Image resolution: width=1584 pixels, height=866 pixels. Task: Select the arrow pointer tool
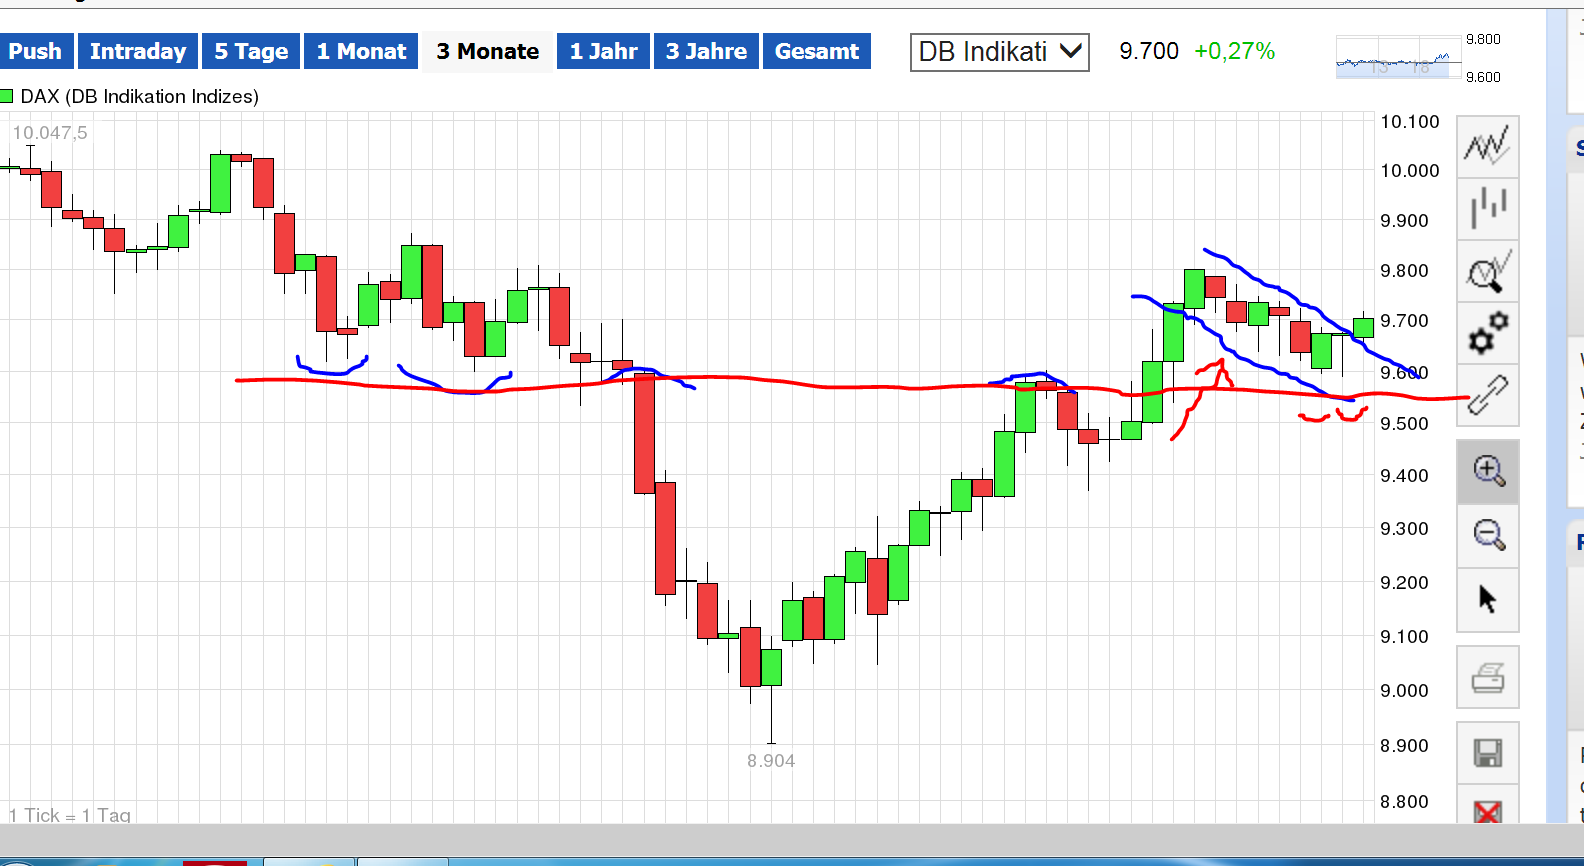pos(1487,599)
